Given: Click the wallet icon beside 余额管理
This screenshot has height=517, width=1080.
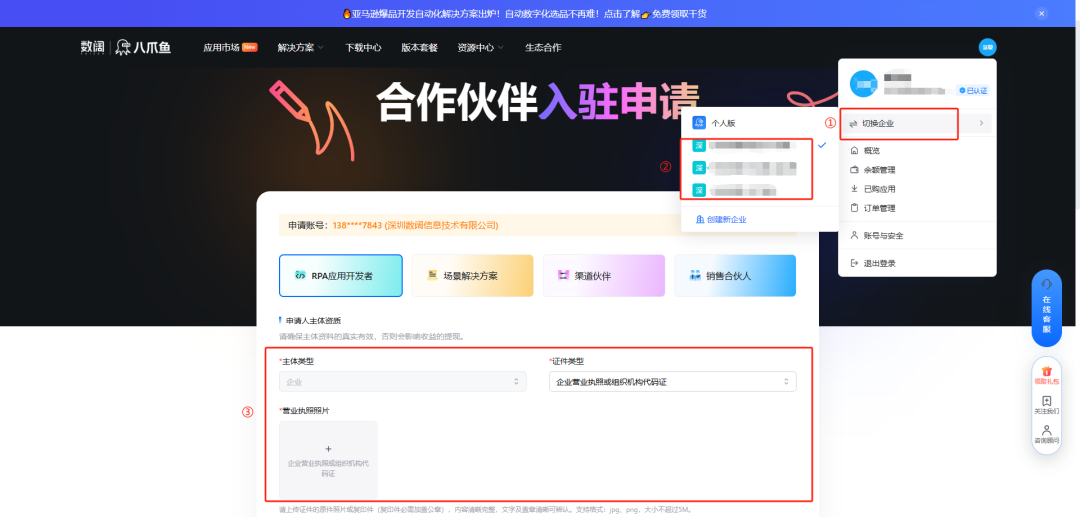Looking at the screenshot, I should (854, 169).
